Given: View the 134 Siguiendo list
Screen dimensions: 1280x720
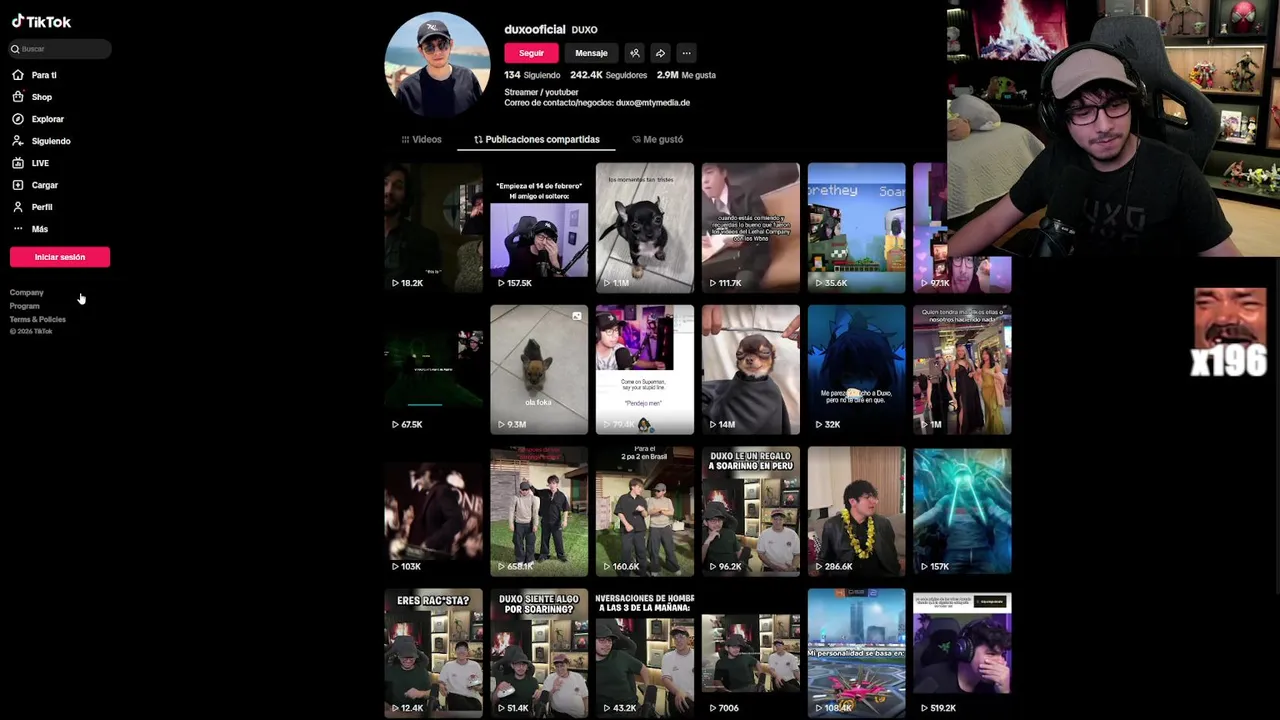Looking at the screenshot, I should [532, 75].
